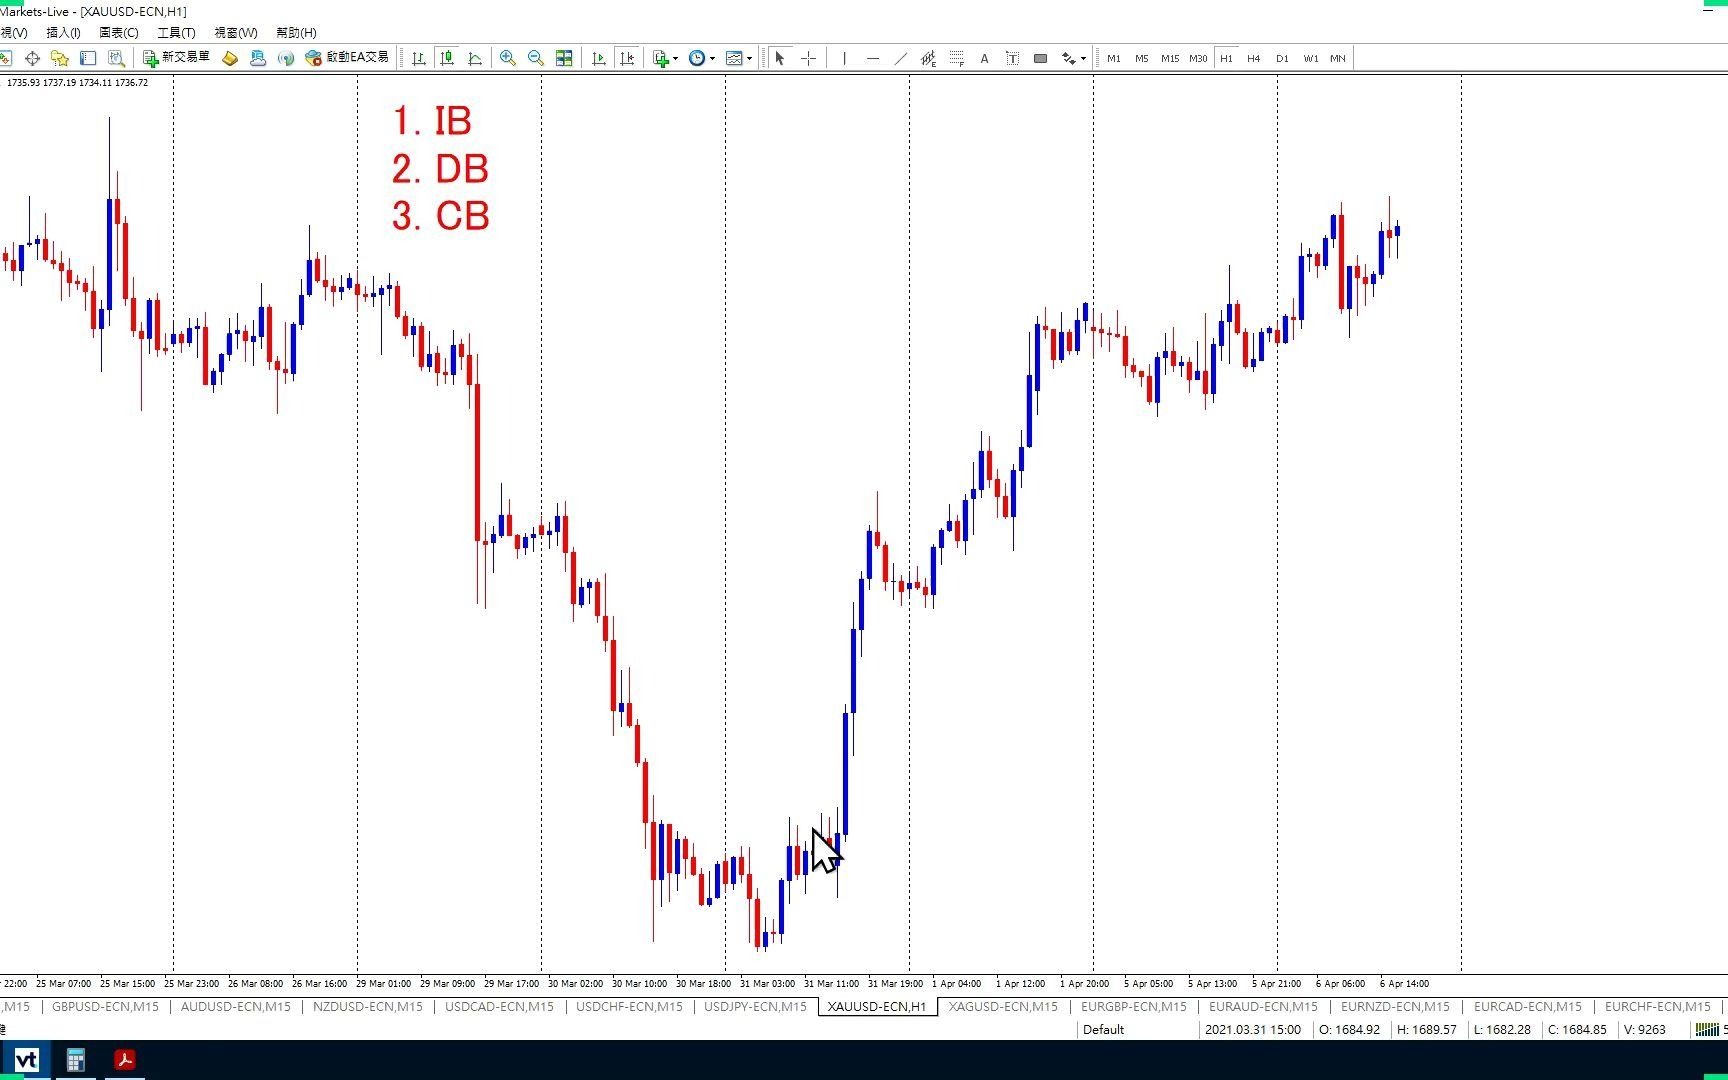This screenshot has height=1080, width=1728.
Task: Open the indicators list dropdown
Action: coord(665,58)
